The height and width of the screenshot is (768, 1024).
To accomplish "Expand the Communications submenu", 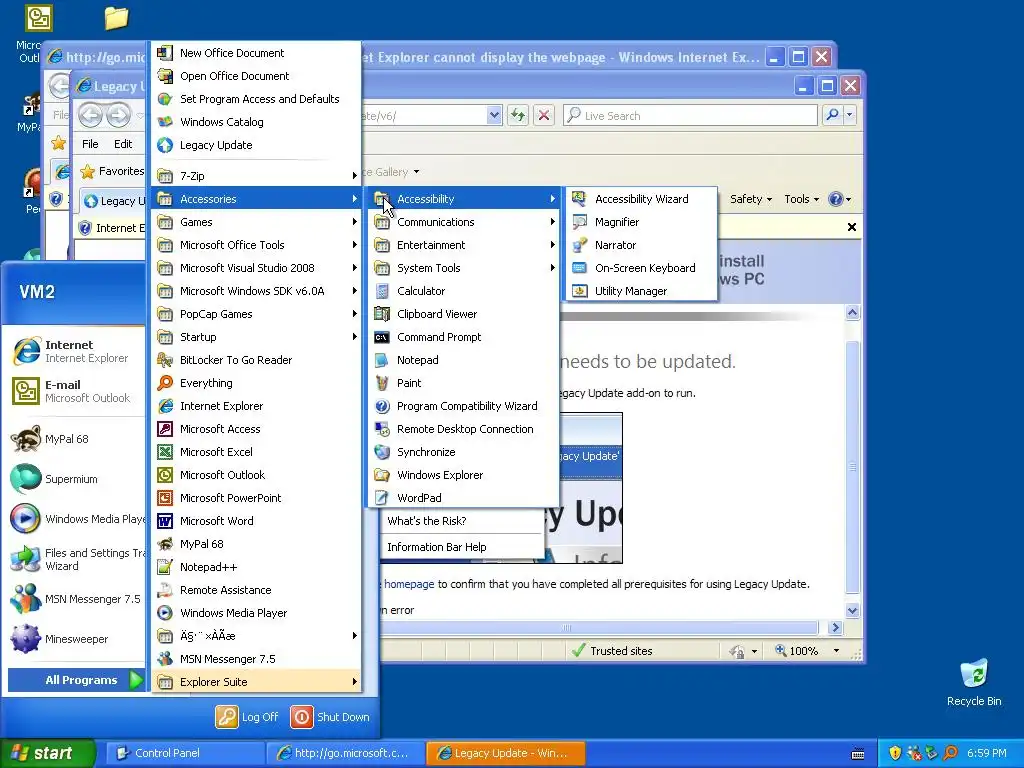I will click(x=464, y=222).
